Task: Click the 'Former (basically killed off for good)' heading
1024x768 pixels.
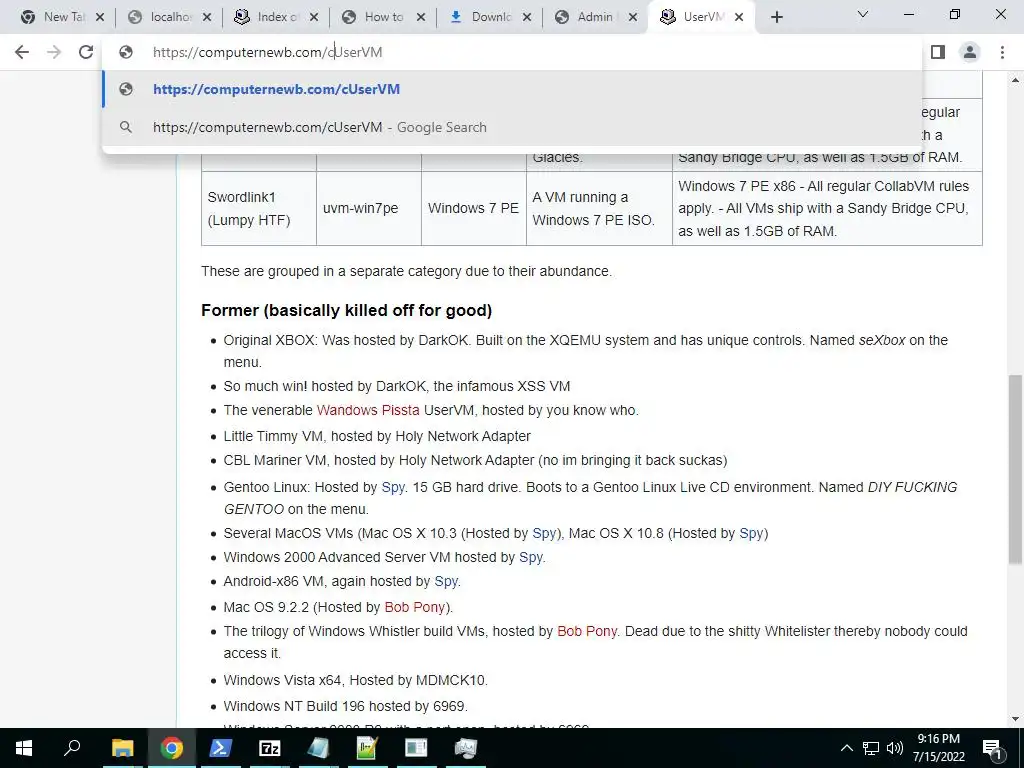Action: pos(346,310)
